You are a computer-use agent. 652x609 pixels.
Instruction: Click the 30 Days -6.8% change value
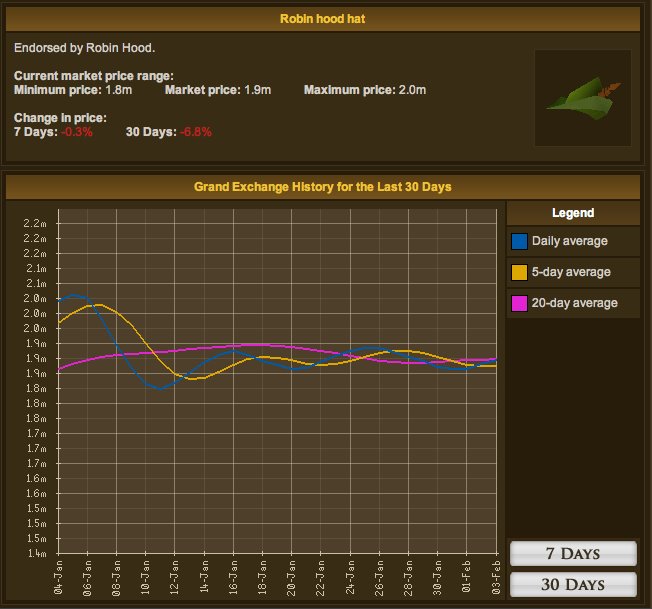[196, 132]
